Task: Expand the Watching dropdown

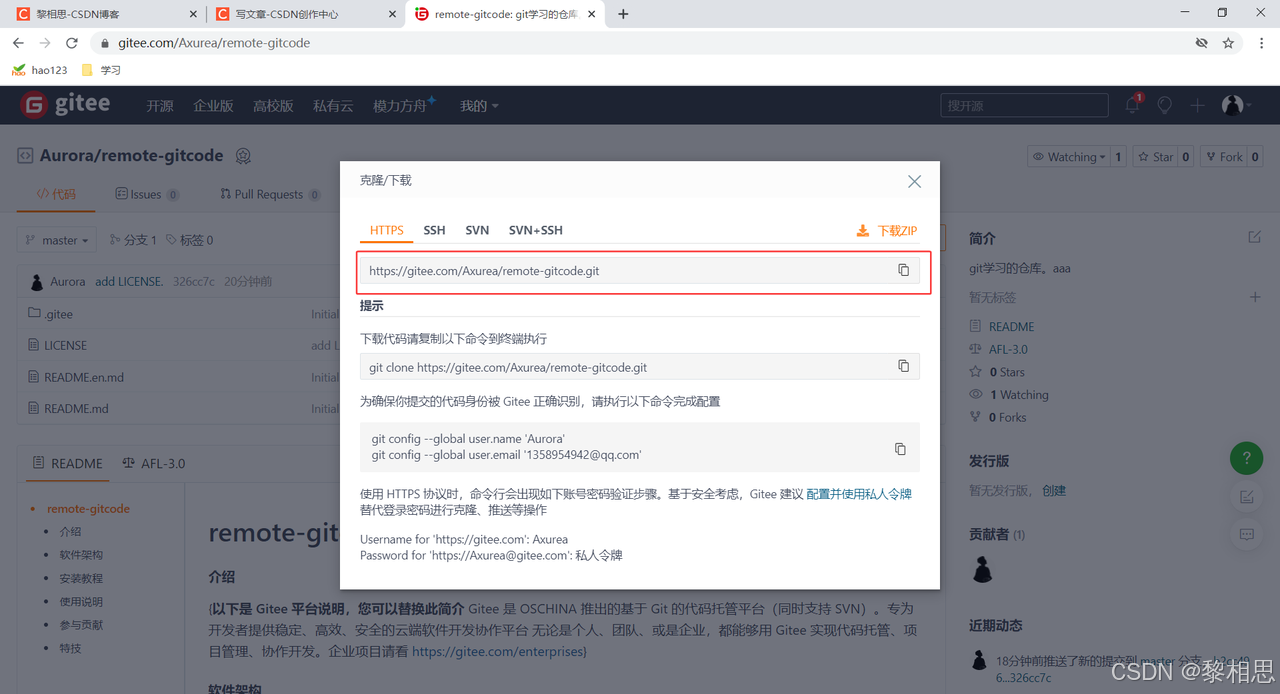Action: tap(1069, 157)
